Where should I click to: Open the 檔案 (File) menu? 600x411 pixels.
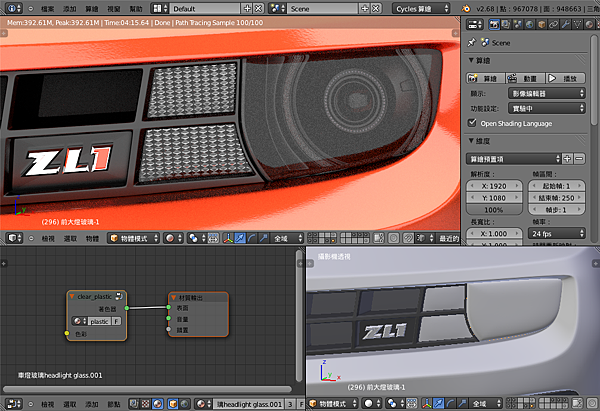coord(47,8)
